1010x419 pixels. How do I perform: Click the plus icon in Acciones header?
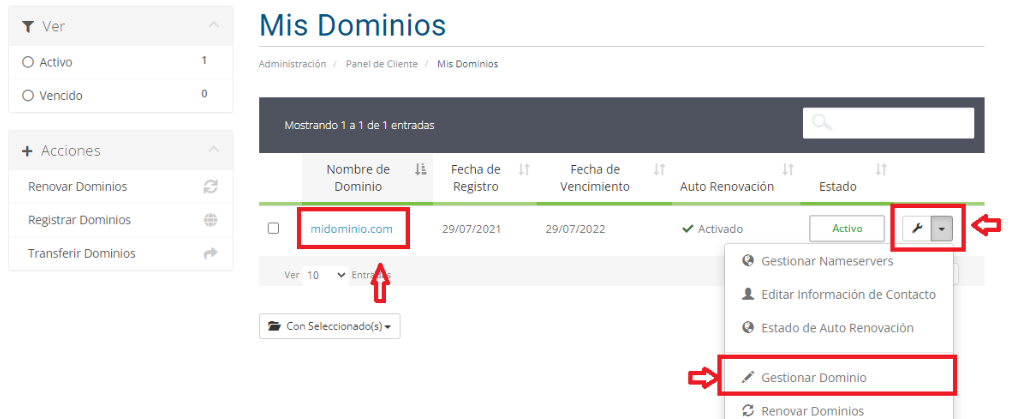pyautogui.click(x=27, y=151)
